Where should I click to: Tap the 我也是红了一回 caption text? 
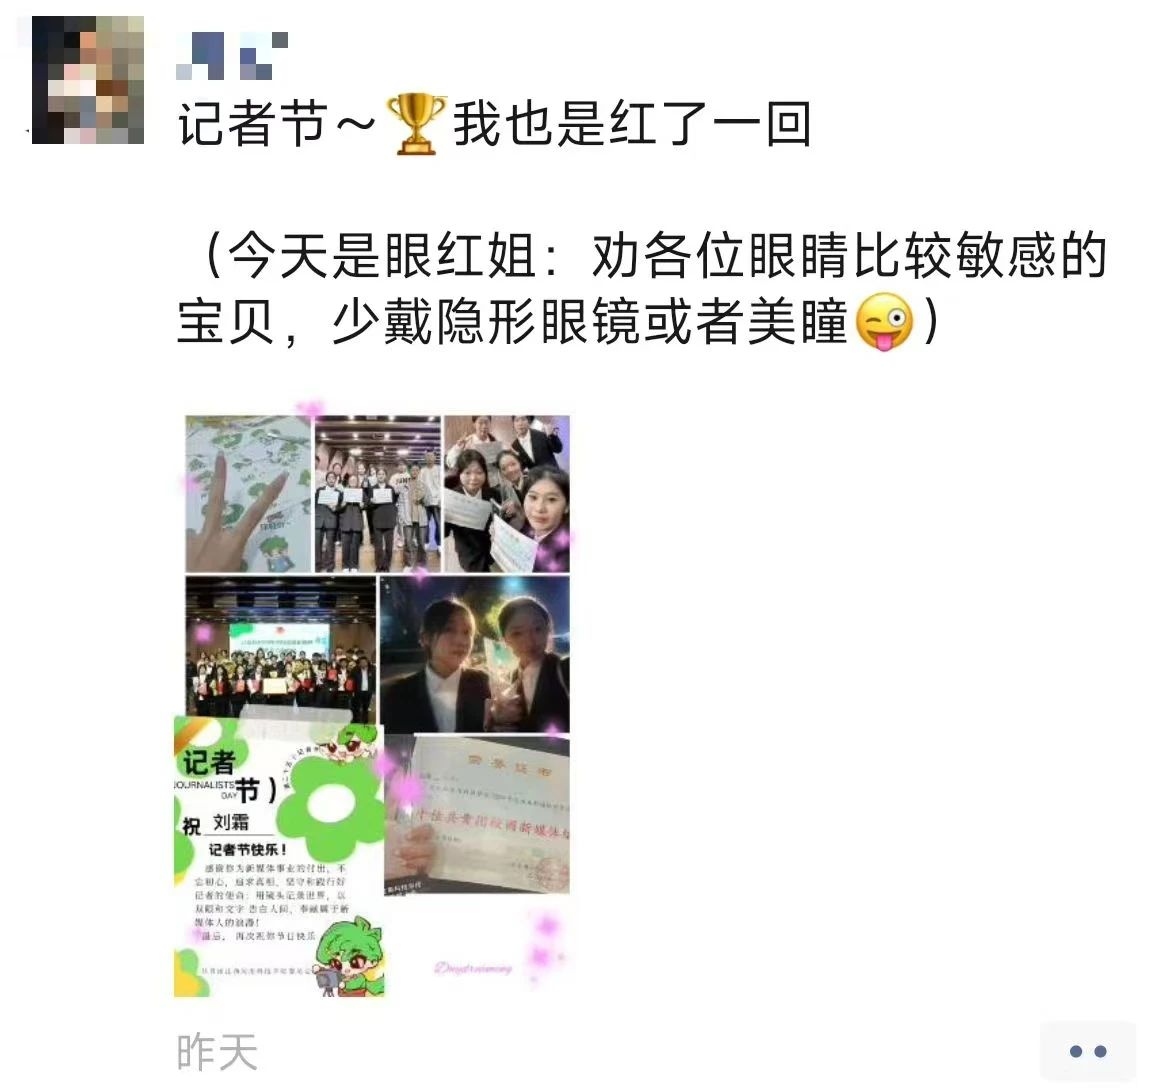point(632,124)
